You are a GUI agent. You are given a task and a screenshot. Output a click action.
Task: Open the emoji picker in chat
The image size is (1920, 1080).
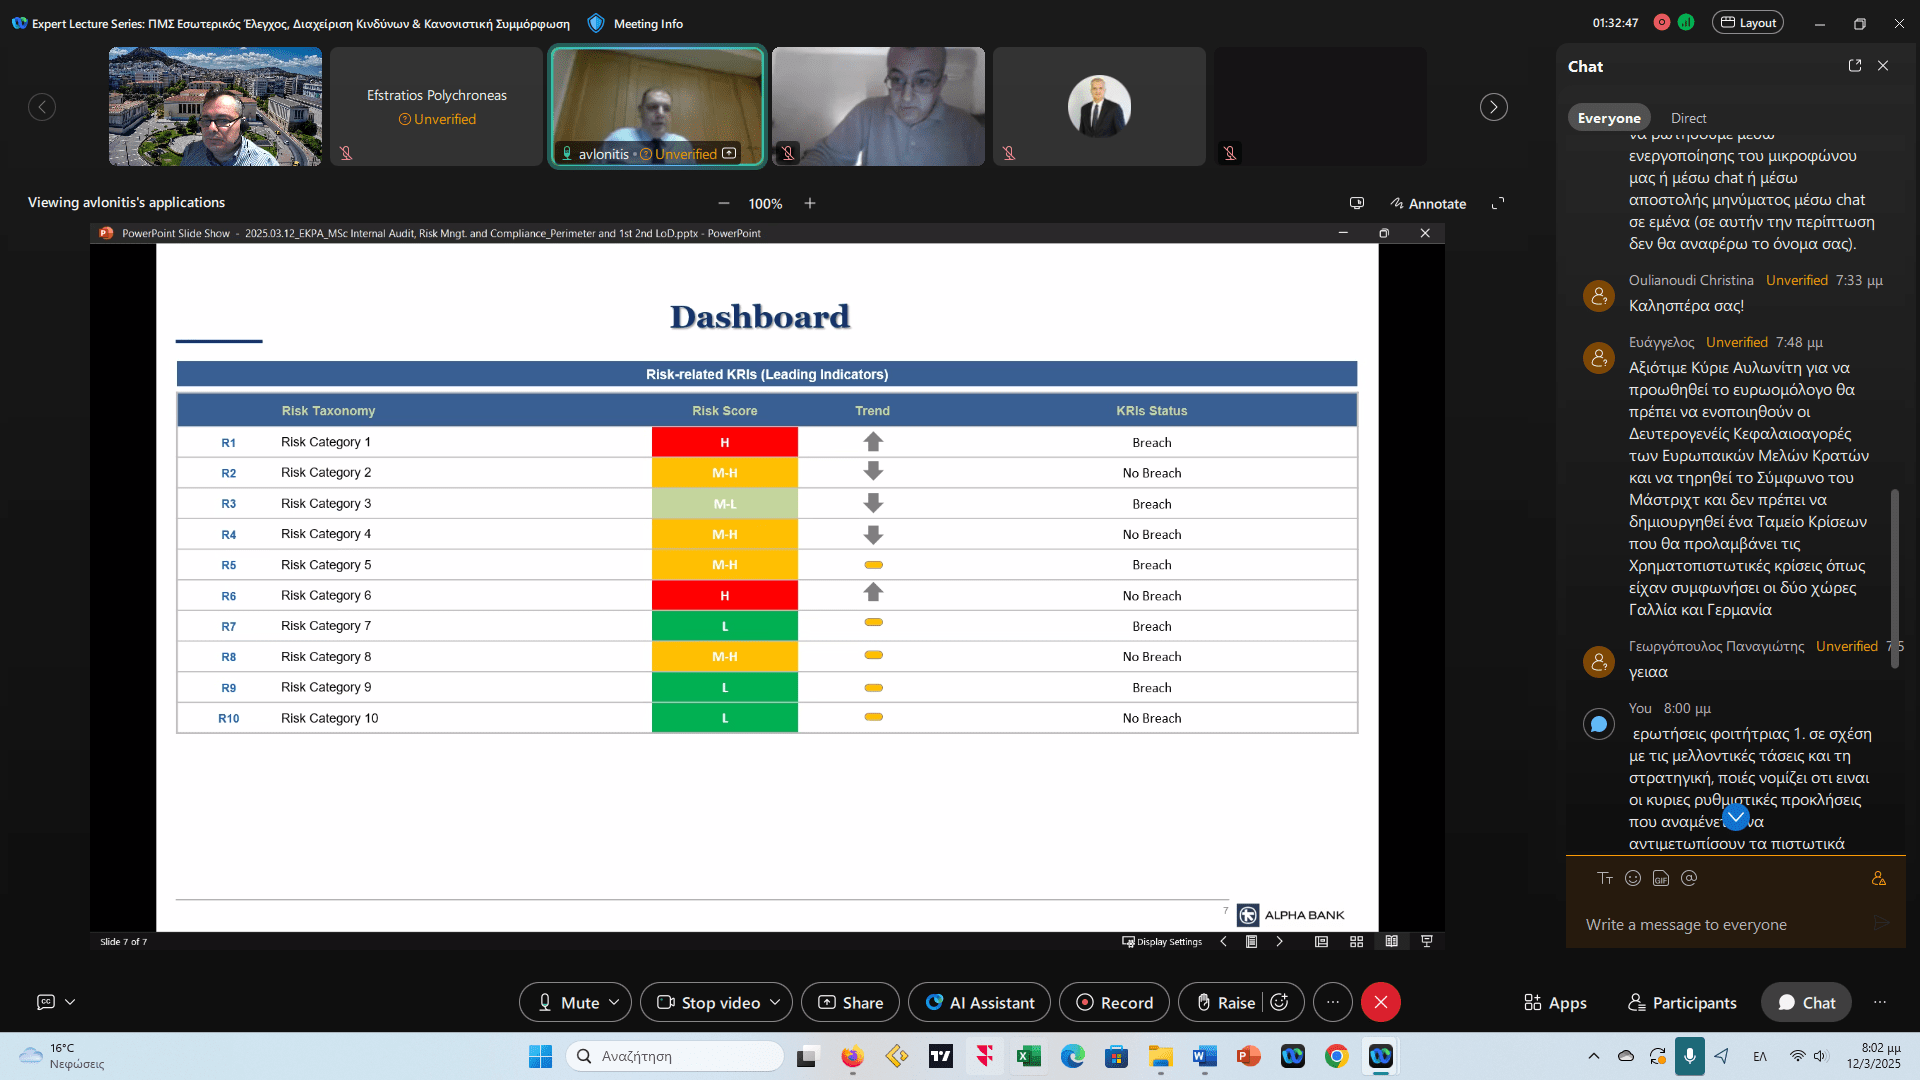click(x=1633, y=878)
